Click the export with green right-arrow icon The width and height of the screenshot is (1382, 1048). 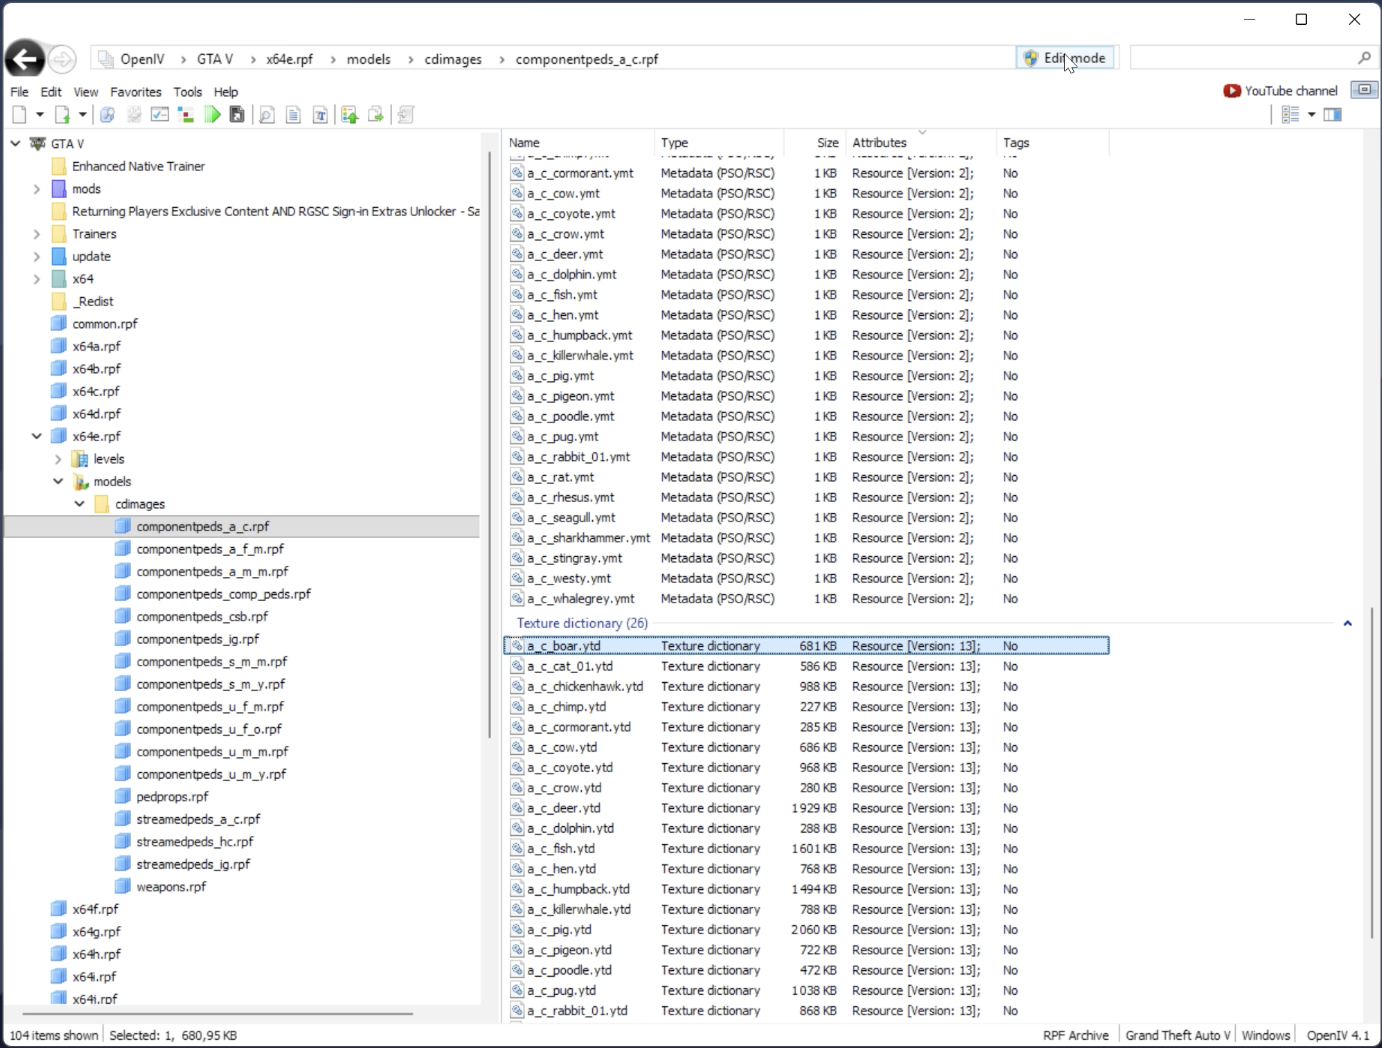coord(376,115)
